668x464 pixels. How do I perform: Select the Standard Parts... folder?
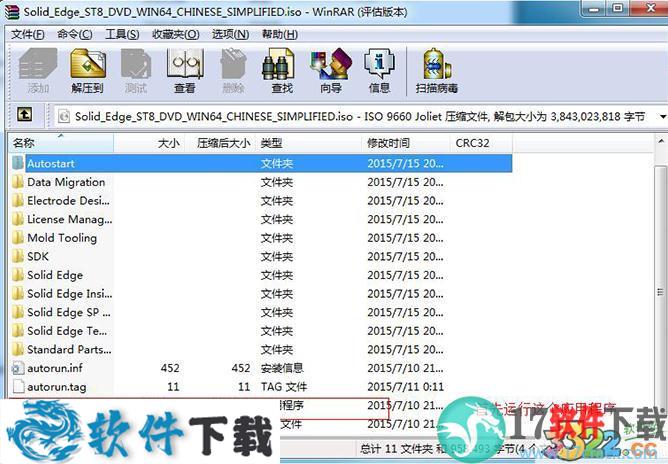(x=69, y=349)
